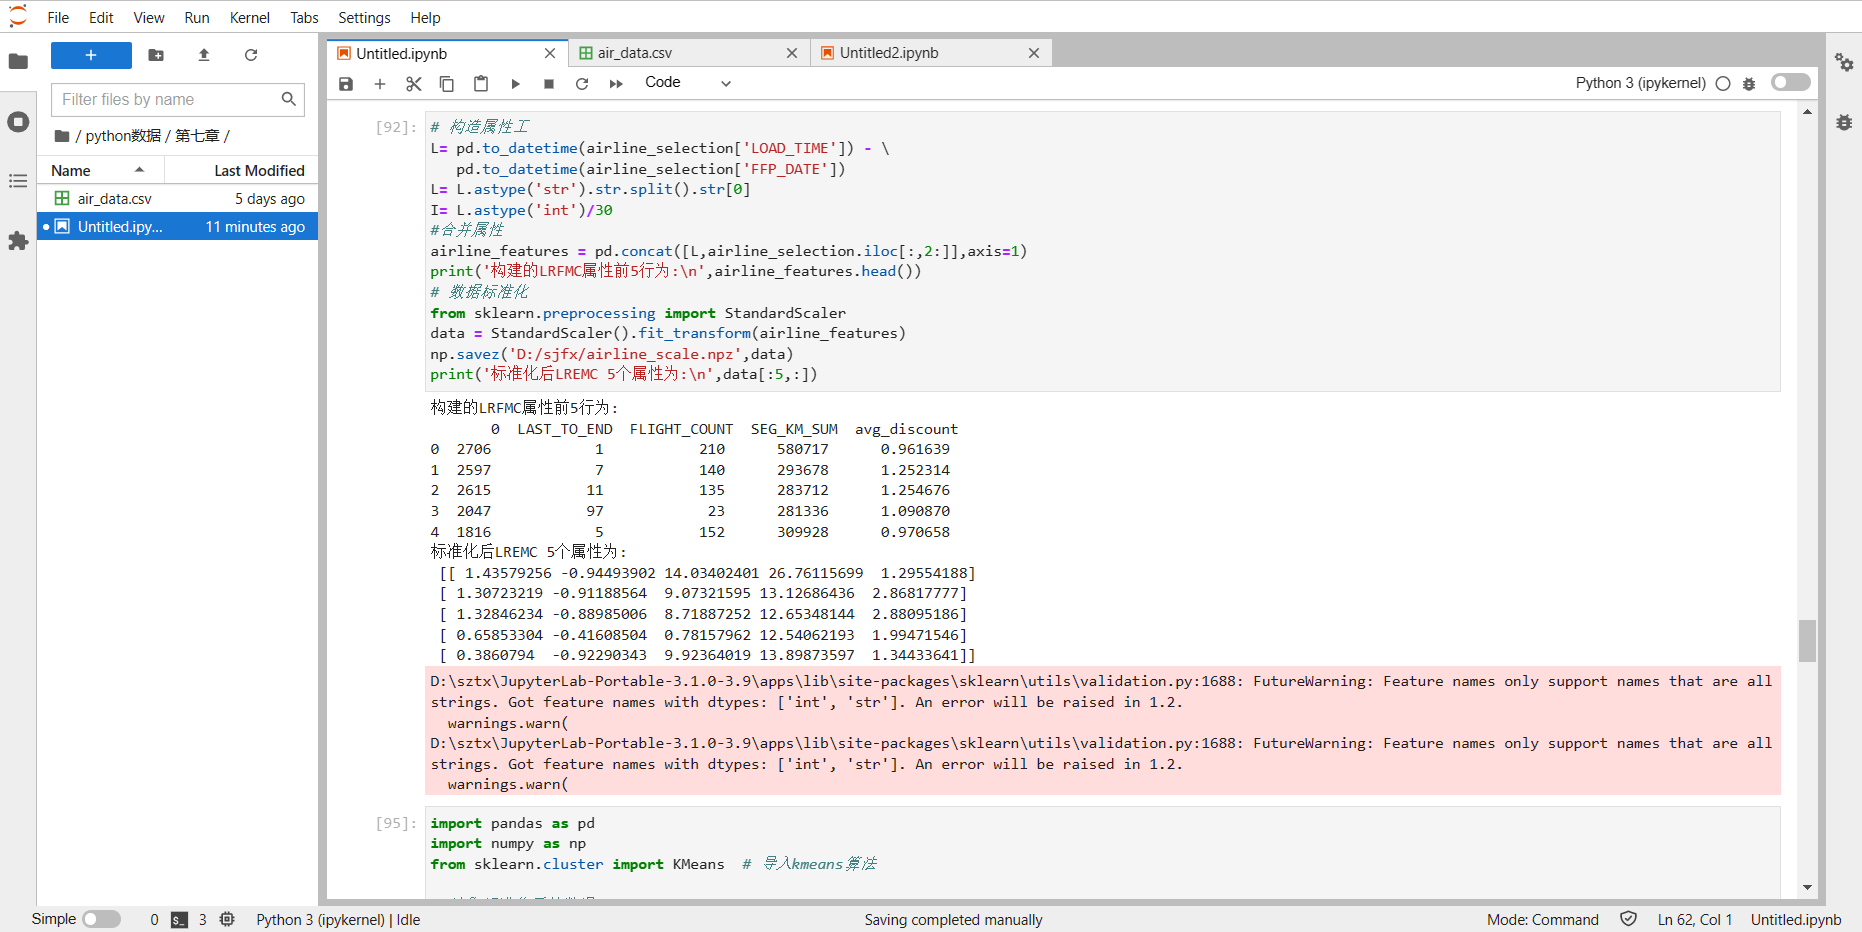This screenshot has height=932, width=1862.
Task: Open the Debugger panel in right sidebar
Action: [1844, 122]
